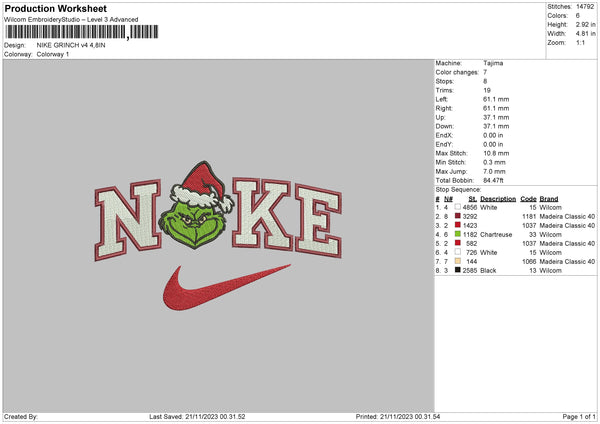Click the Min Stitch value 0.3 mm

494,162
